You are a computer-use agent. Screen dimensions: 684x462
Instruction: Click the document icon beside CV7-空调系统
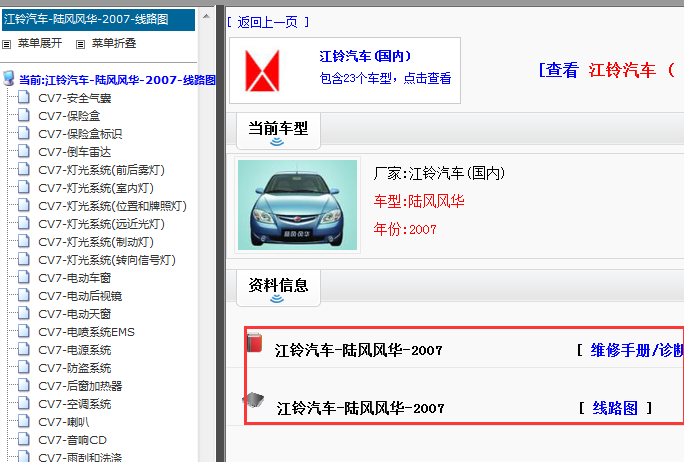pos(24,404)
